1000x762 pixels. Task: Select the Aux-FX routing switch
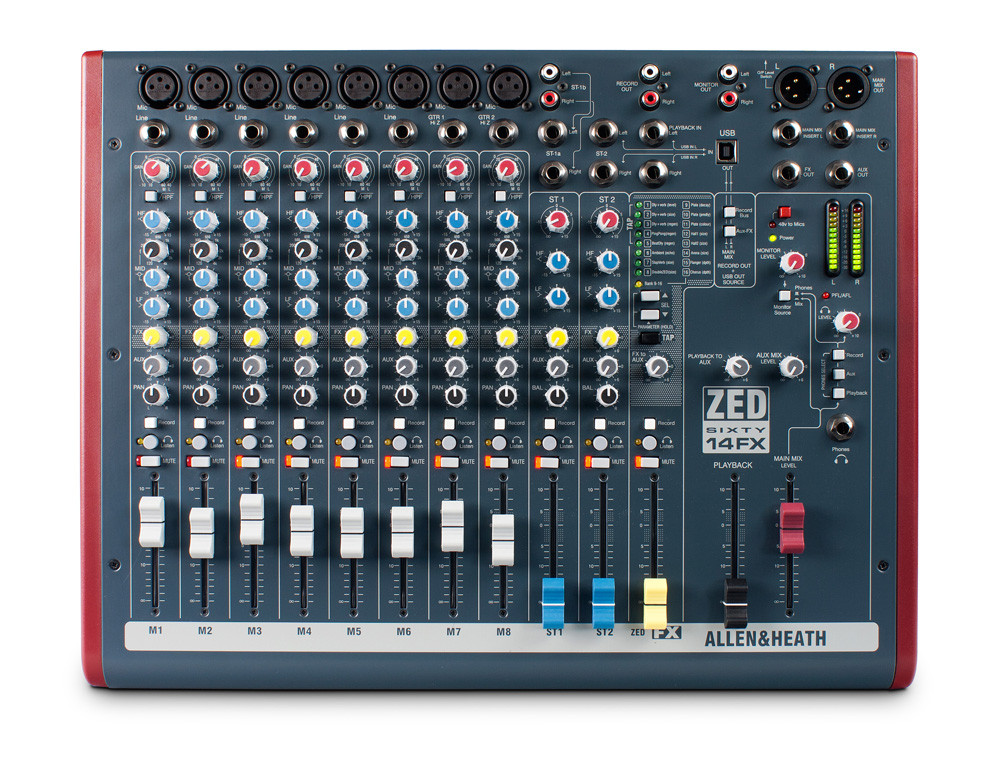(729, 231)
